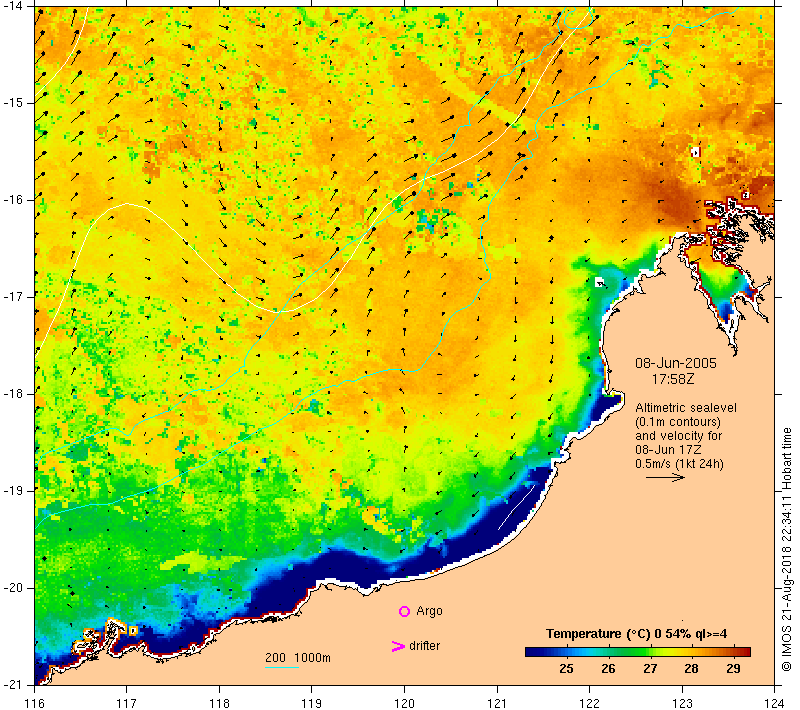Click the 26 label on temperature scale
Viewport: 800px width, 710px height.
(608, 668)
